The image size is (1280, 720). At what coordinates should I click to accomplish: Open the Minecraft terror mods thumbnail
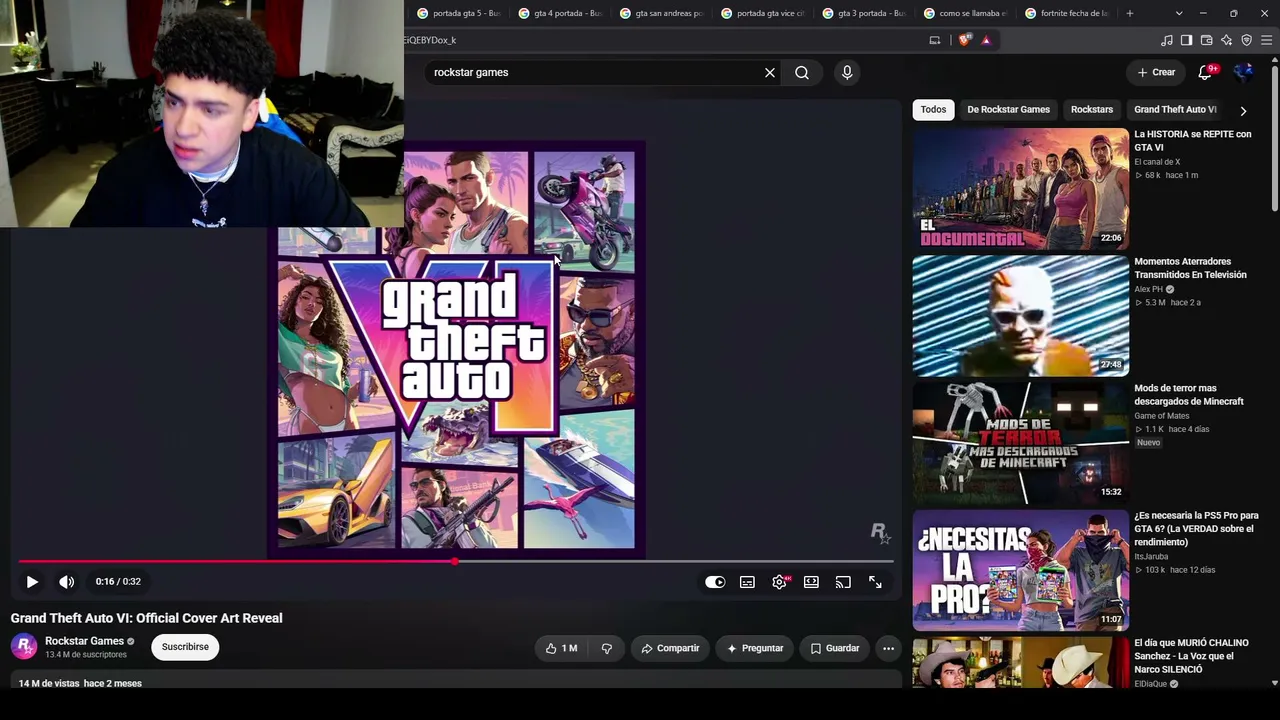click(1020, 443)
